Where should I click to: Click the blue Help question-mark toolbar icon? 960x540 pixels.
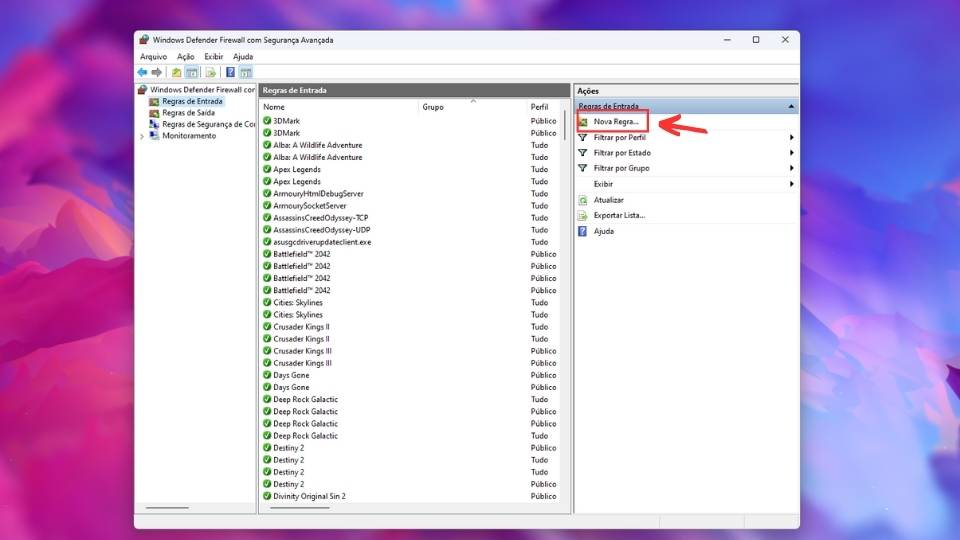(x=230, y=72)
